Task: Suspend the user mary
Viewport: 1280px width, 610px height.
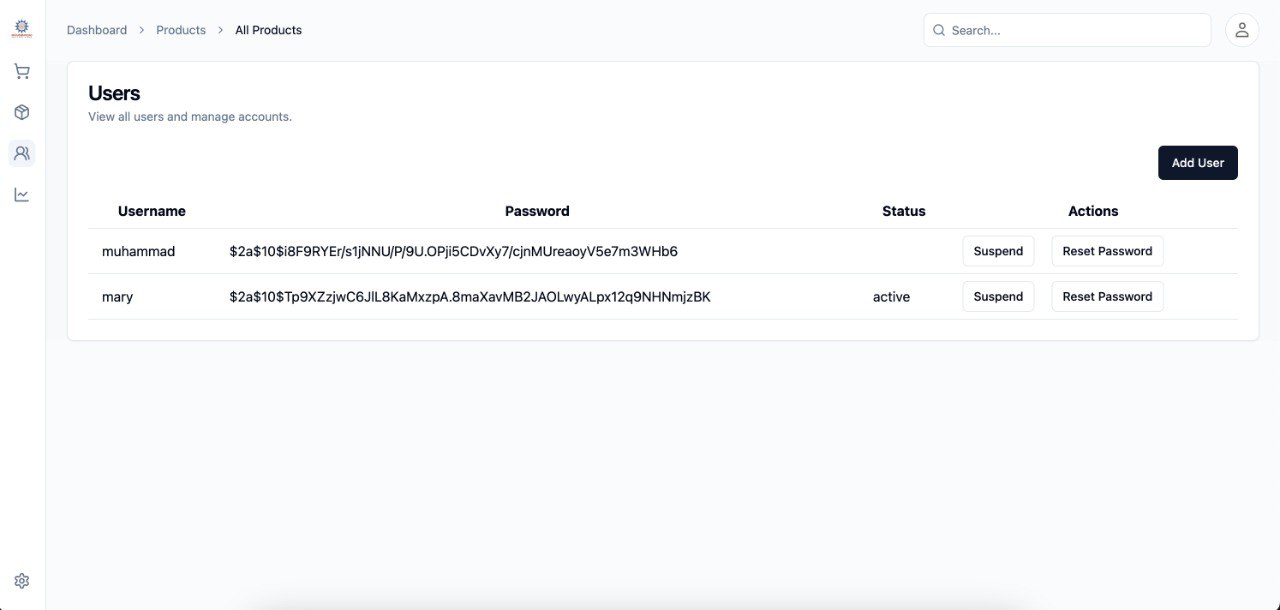Action: click(997, 296)
